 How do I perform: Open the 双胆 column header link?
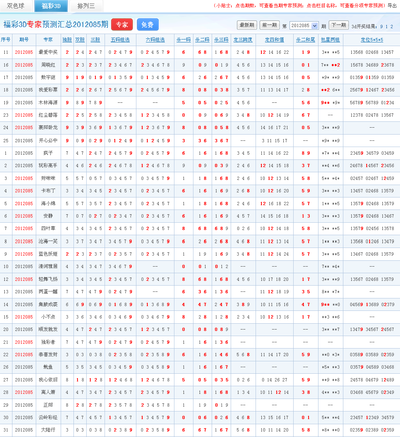click(x=80, y=40)
